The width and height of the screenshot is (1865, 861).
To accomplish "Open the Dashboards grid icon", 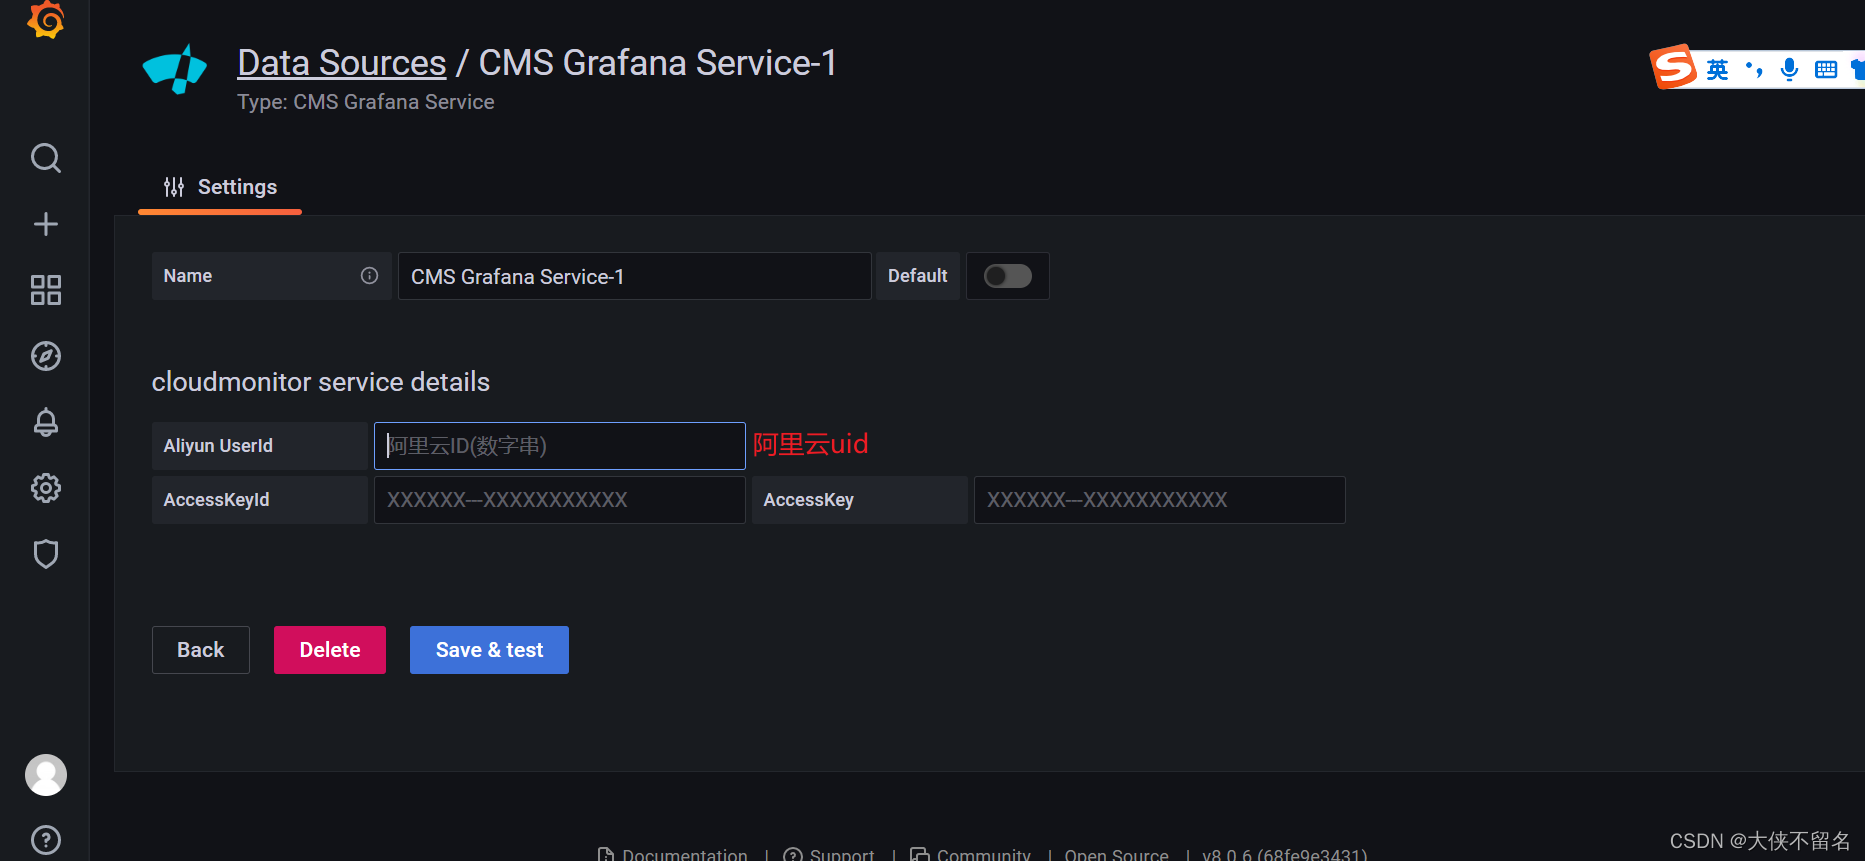I will pyautogui.click(x=46, y=290).
